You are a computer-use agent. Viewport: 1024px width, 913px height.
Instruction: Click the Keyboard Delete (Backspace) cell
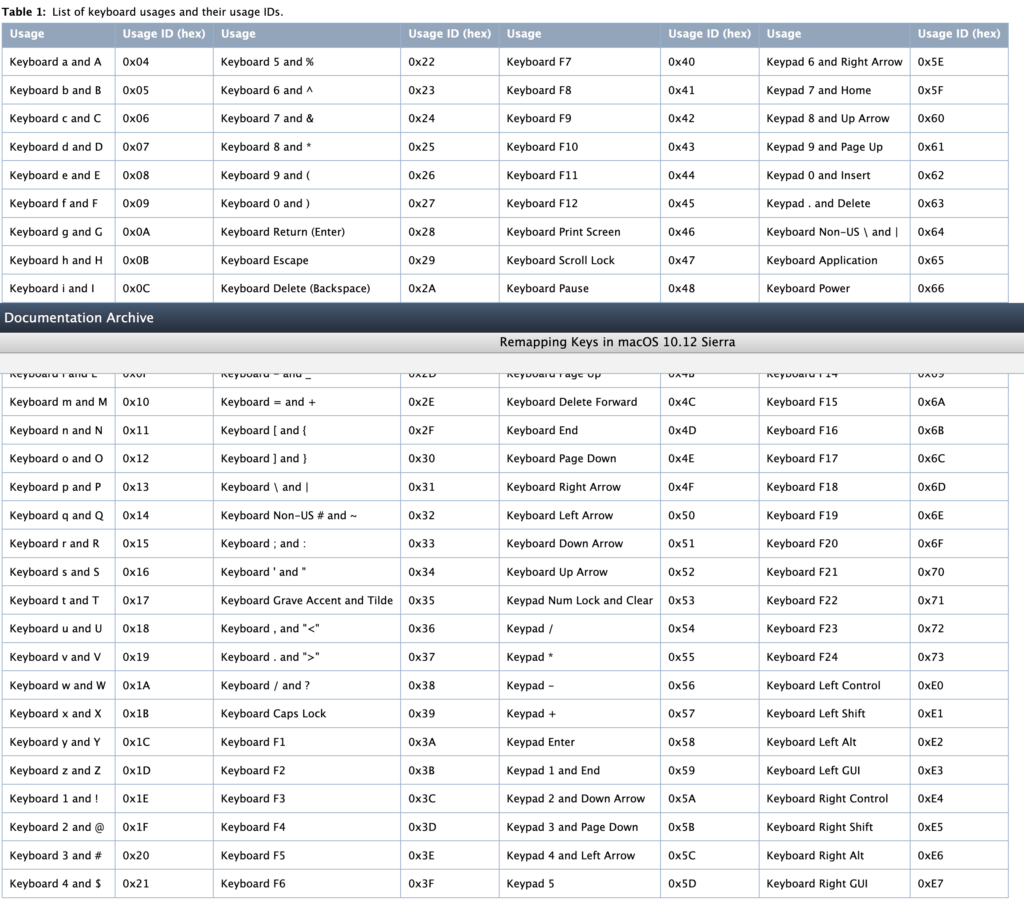295,289
